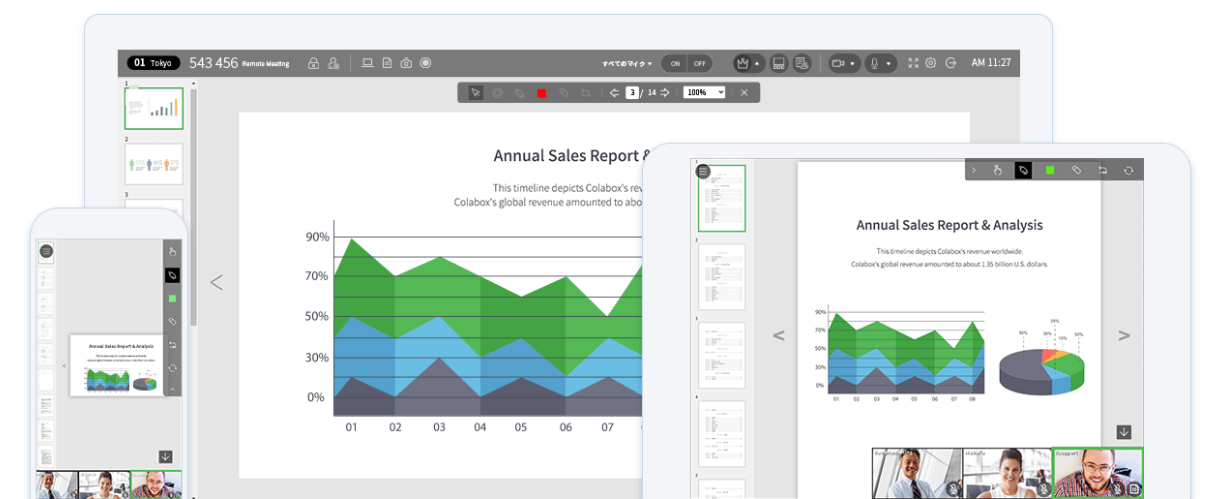Screen dimensions: 1223x499
Task: Click the refresh icon on tablet toolbar
Action: tap(1128, 171)
